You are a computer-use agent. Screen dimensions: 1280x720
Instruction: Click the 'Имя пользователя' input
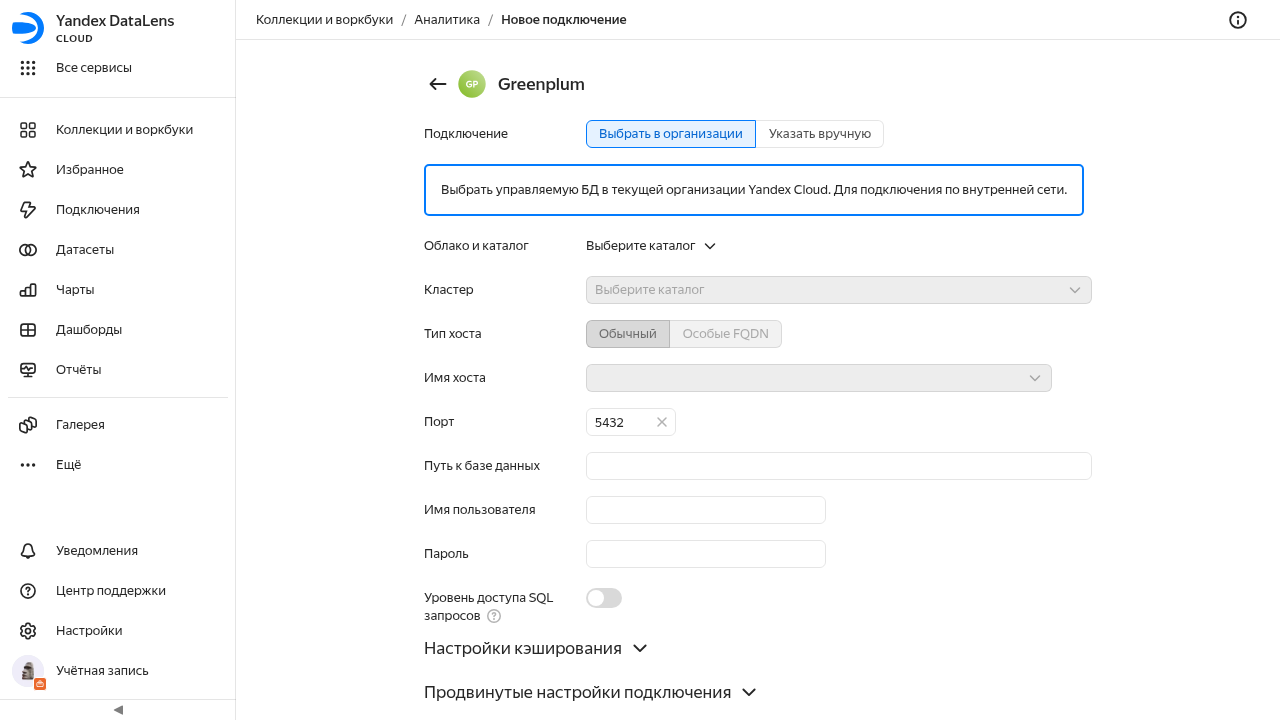[x=706, y=510]
